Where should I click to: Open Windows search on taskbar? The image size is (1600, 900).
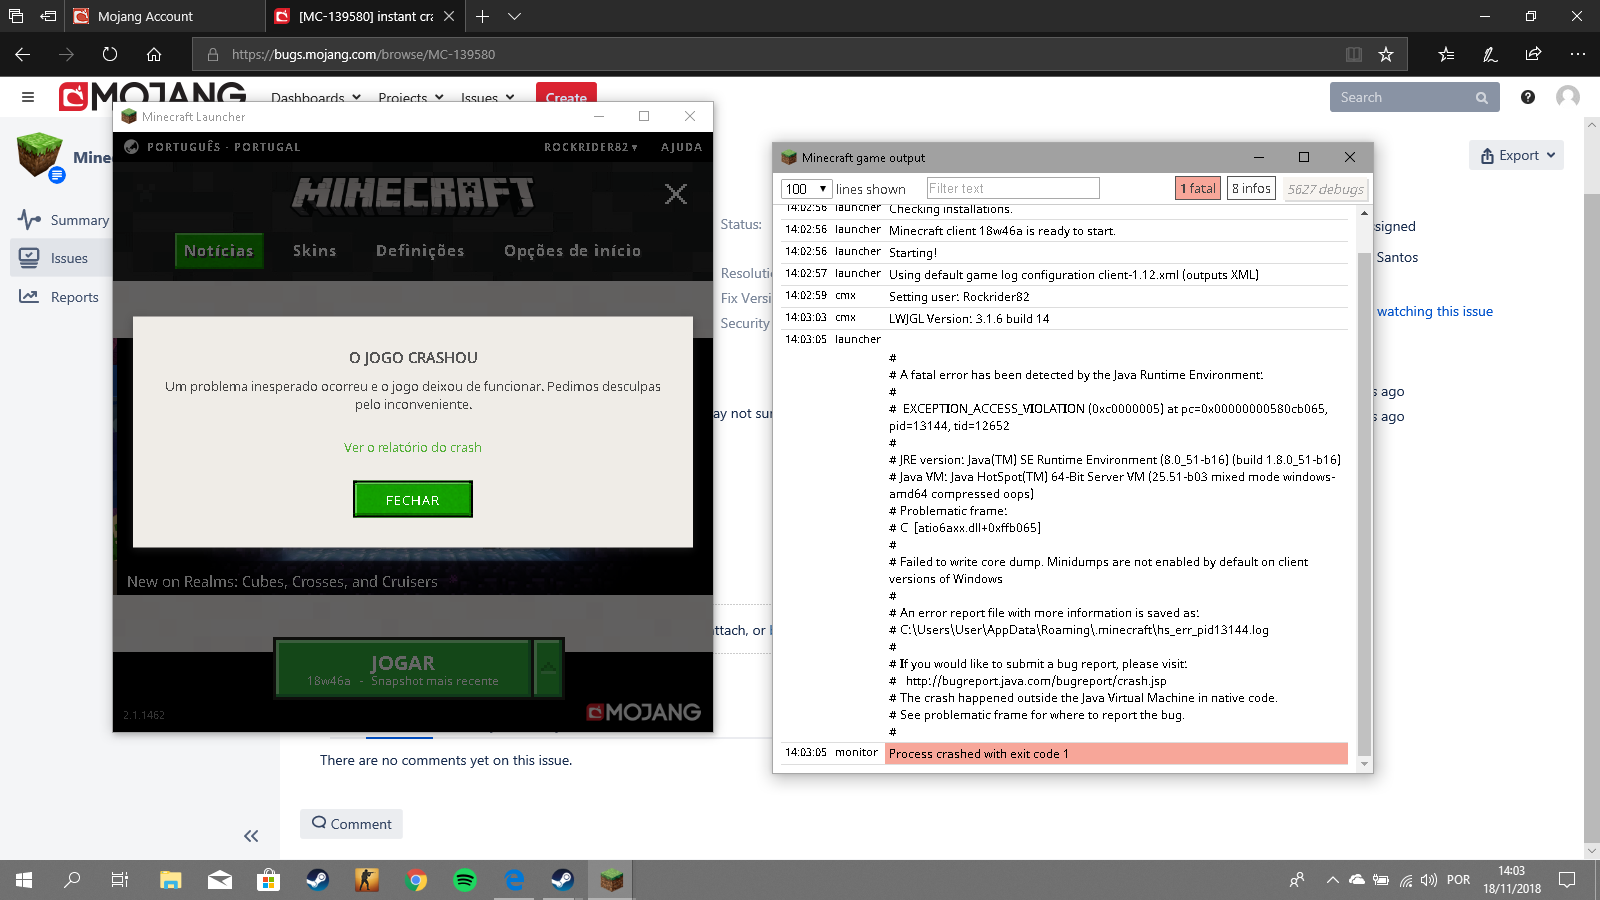(72, 880)
